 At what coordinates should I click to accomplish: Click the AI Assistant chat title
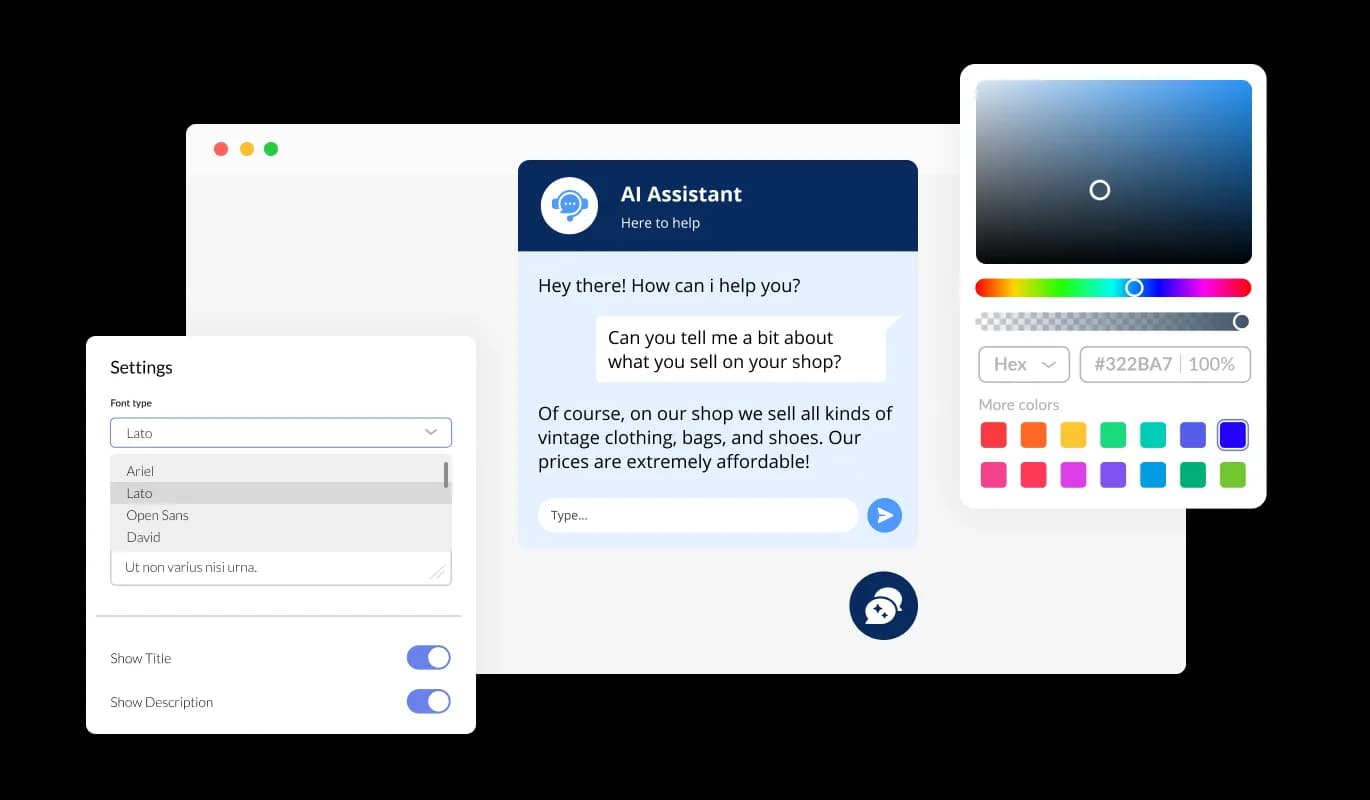coord(681,194)
